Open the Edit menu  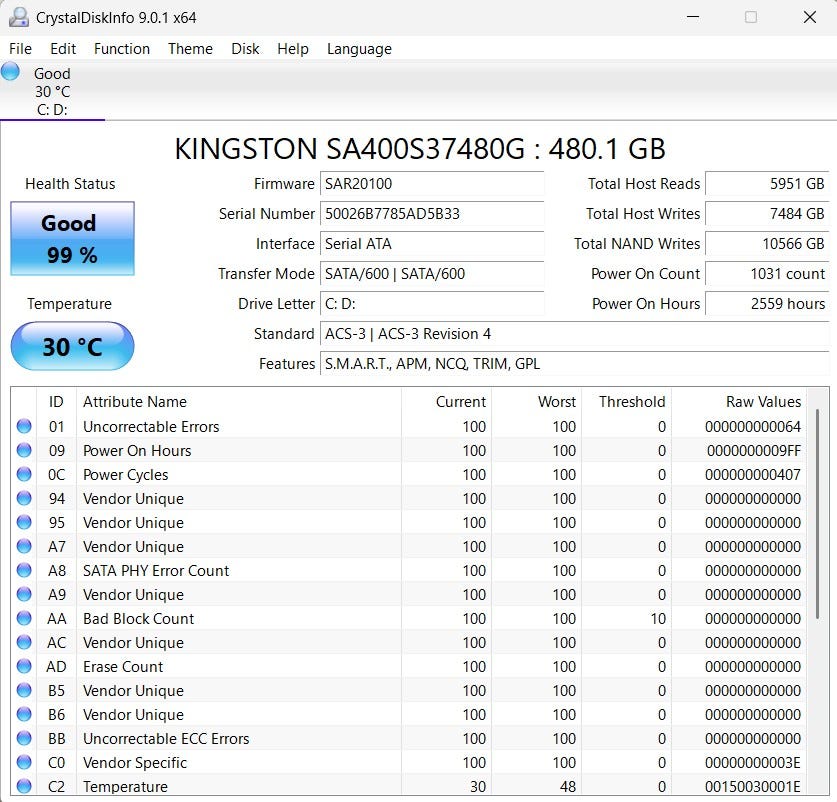63,49
